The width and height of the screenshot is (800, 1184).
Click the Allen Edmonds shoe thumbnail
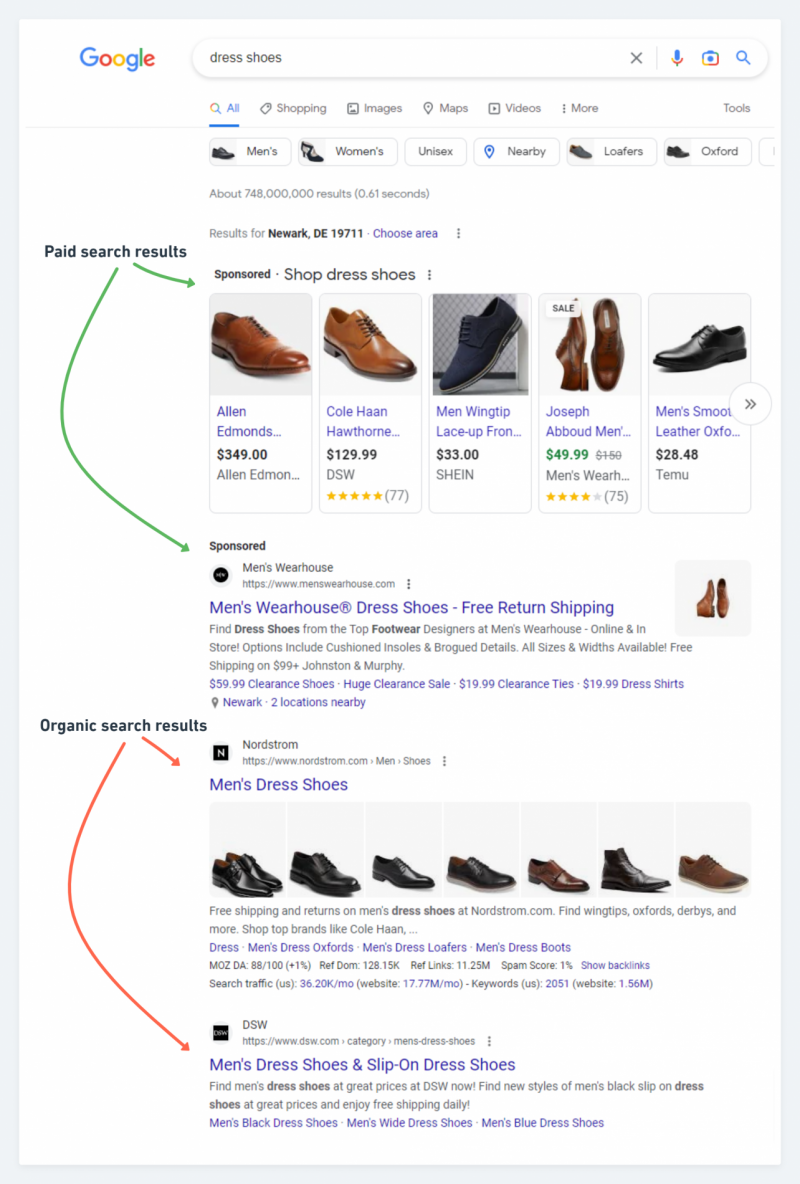pos(260,344)
